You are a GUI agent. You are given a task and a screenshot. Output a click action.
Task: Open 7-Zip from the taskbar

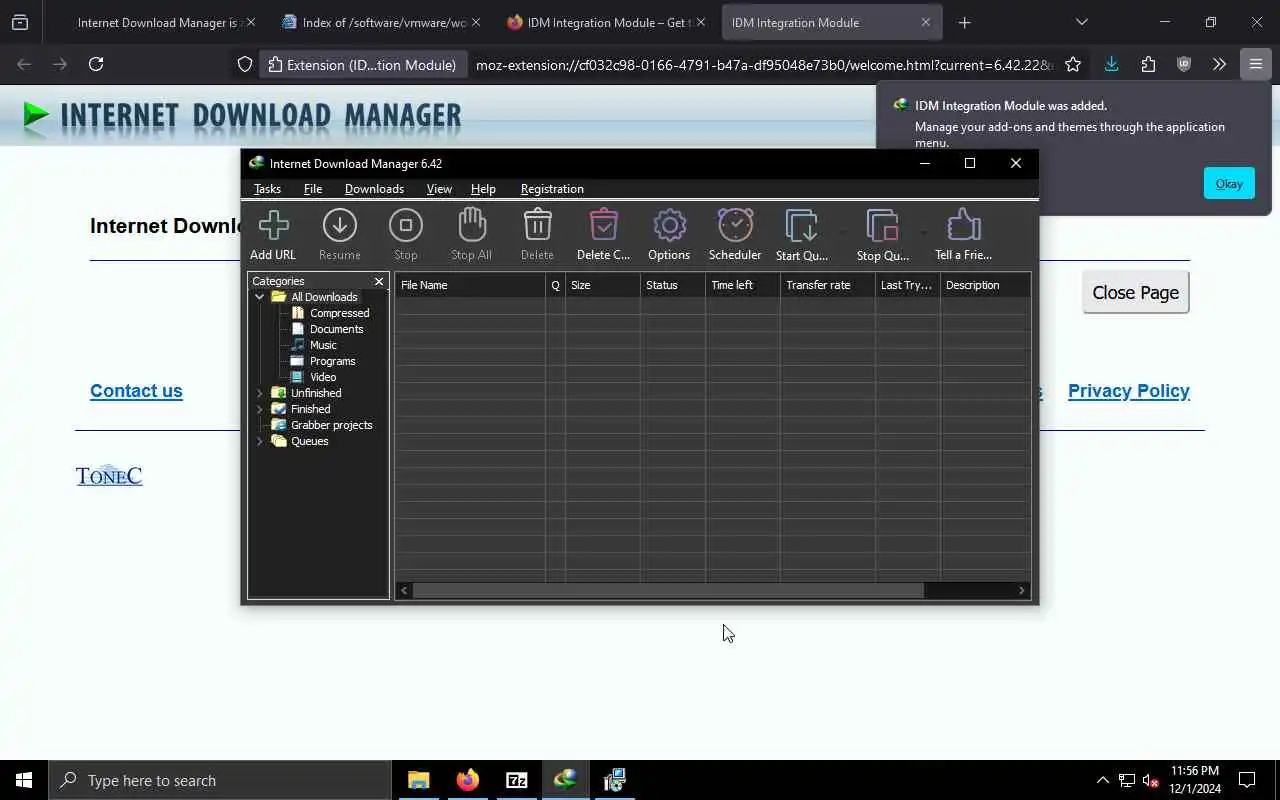(x=516, y=780)
